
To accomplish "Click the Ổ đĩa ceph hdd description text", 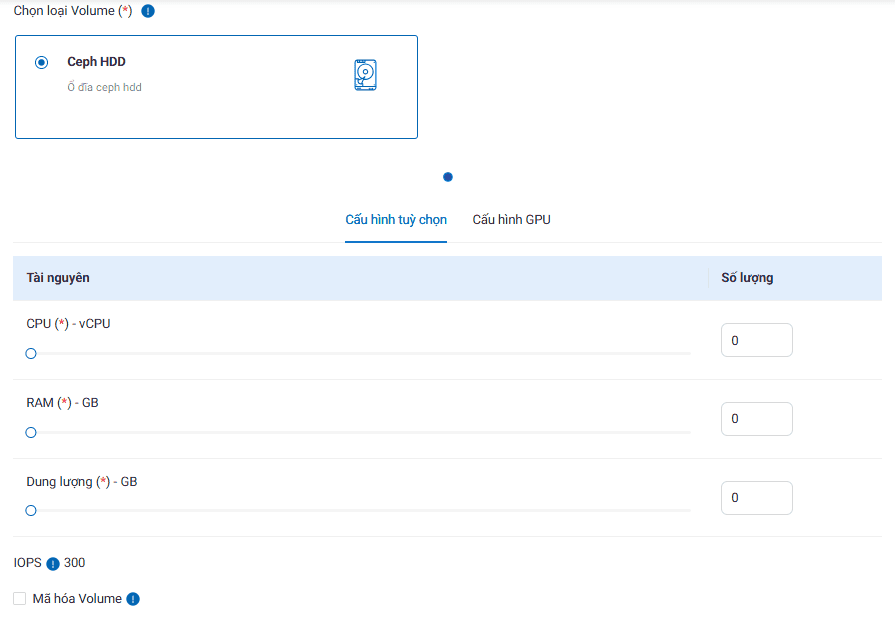I will [104, 88].
